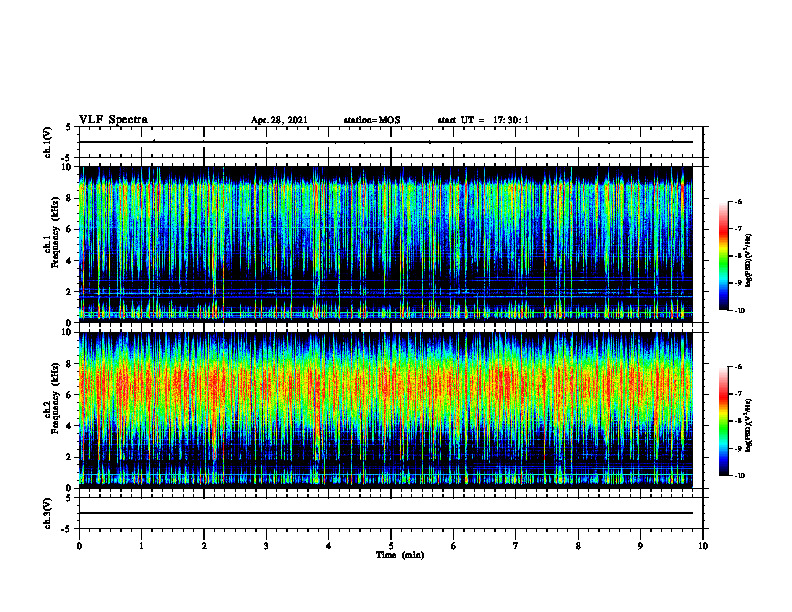Click the "Time (min)" axis label
The height and width of the screenshot is (612, 792).
pos(400,555)
